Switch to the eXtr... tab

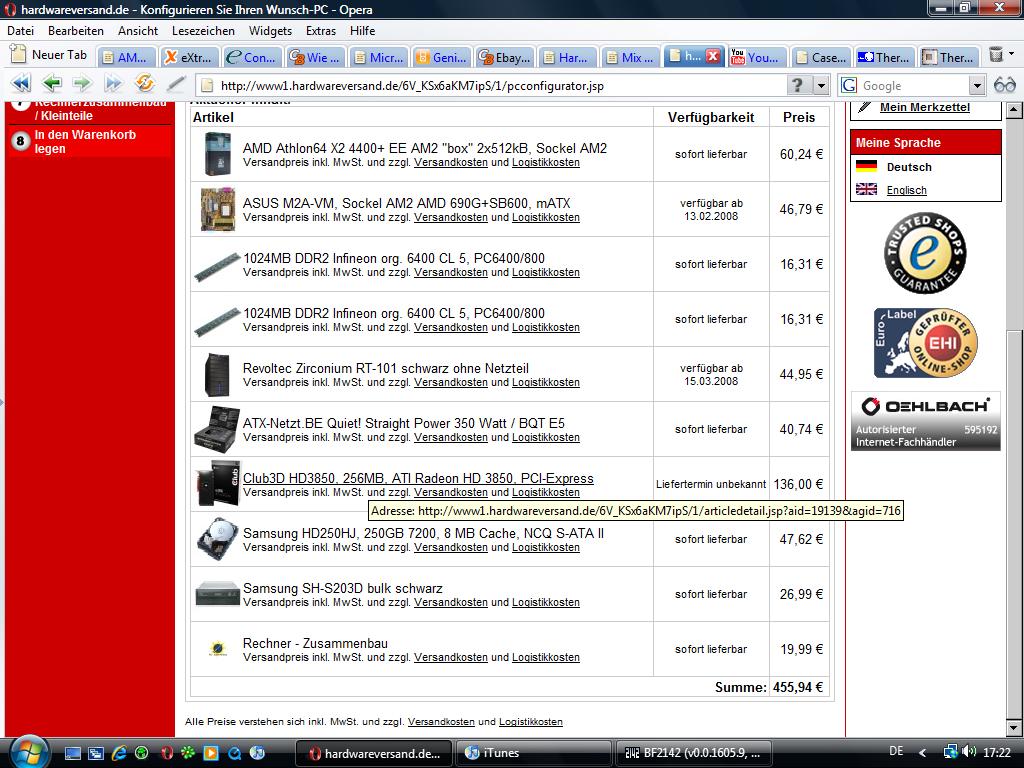(189, 57)
